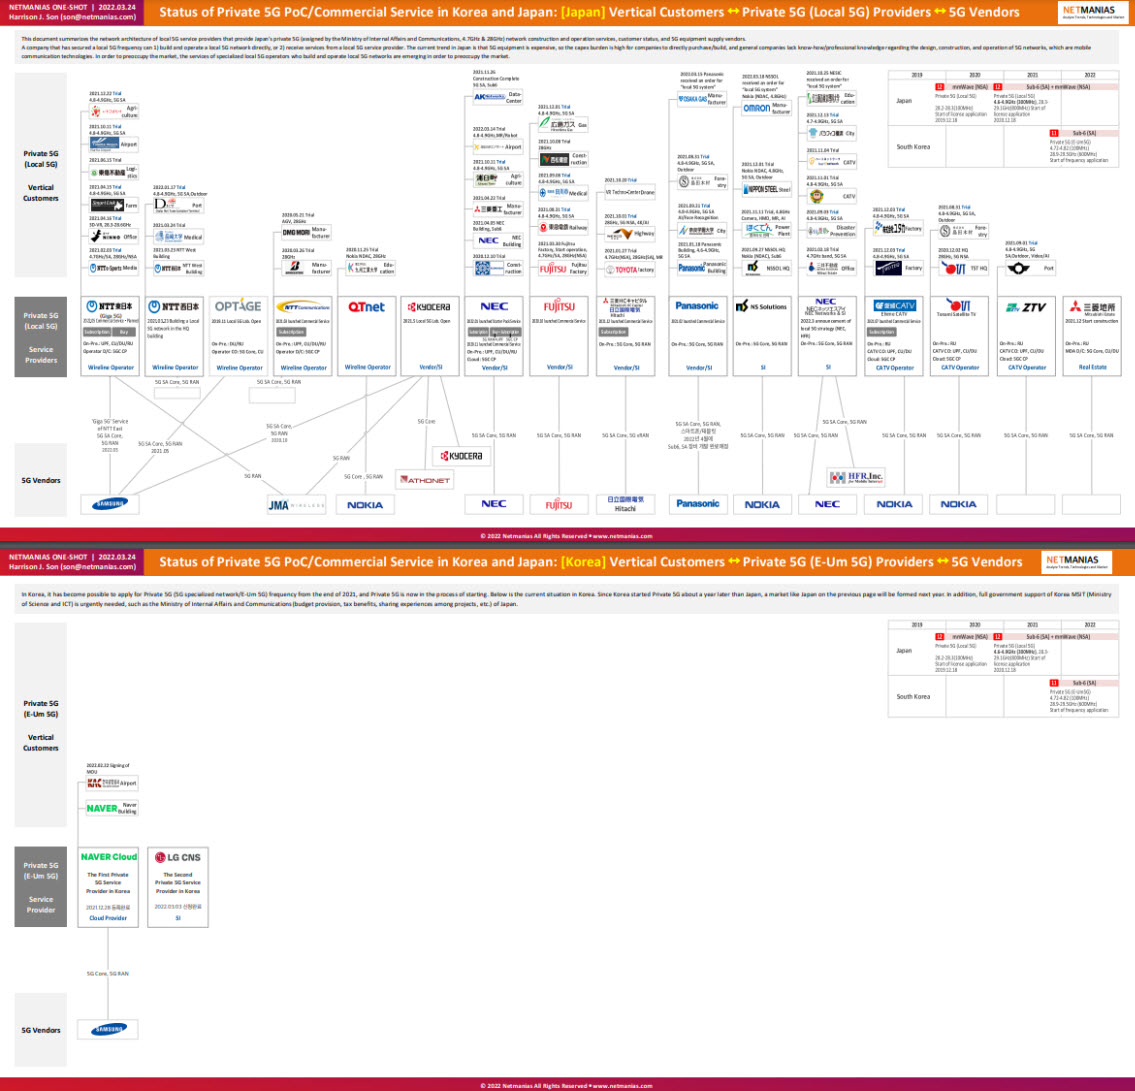
Task: Select the ZTV provider logo
Action: [x=1026, y=308]
